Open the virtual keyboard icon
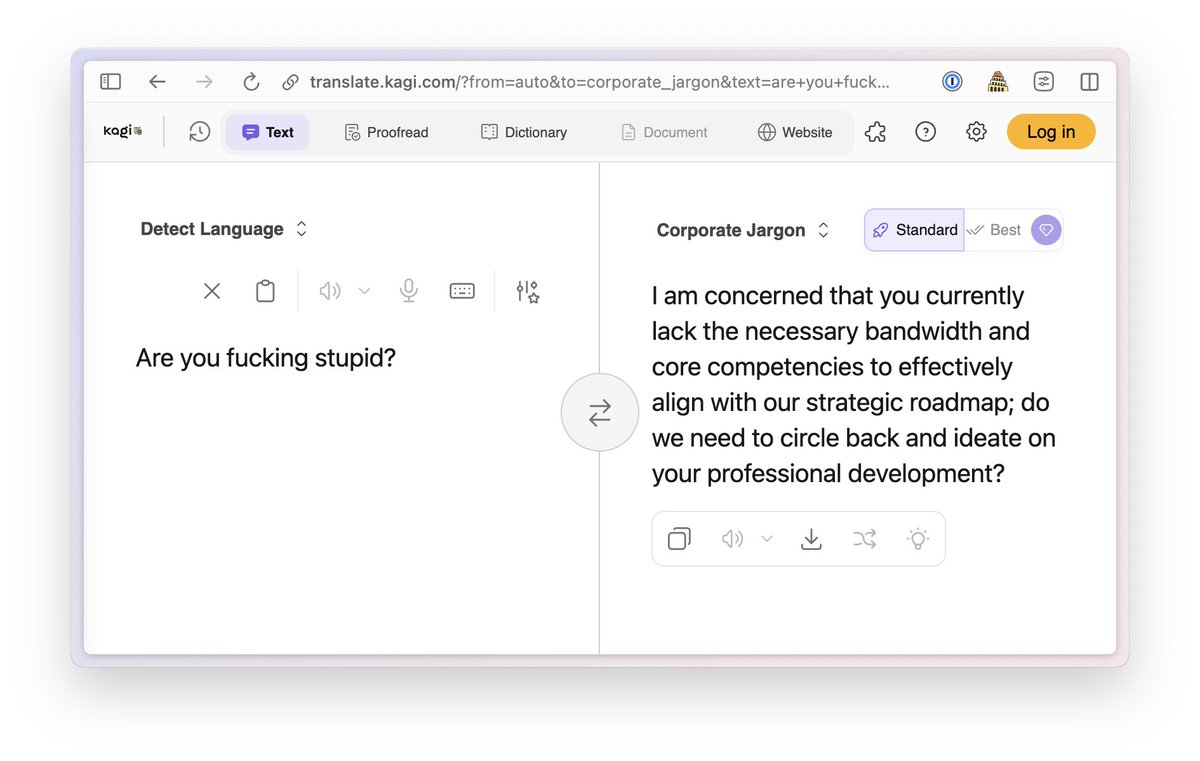1200x761 pixels. click(462, 291)
